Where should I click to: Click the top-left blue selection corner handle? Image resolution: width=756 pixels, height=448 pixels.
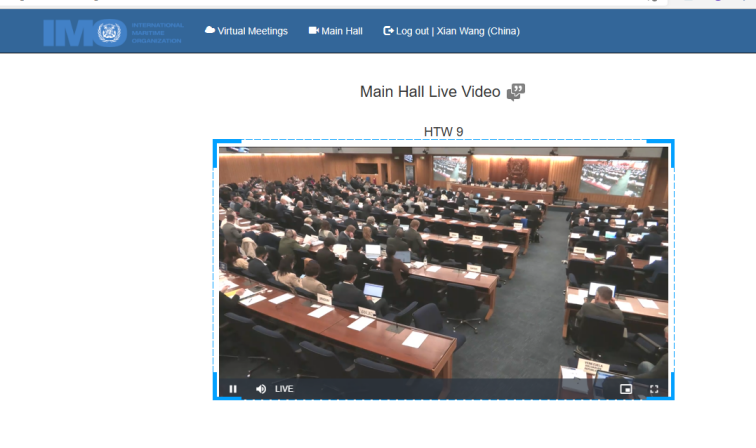216,143
